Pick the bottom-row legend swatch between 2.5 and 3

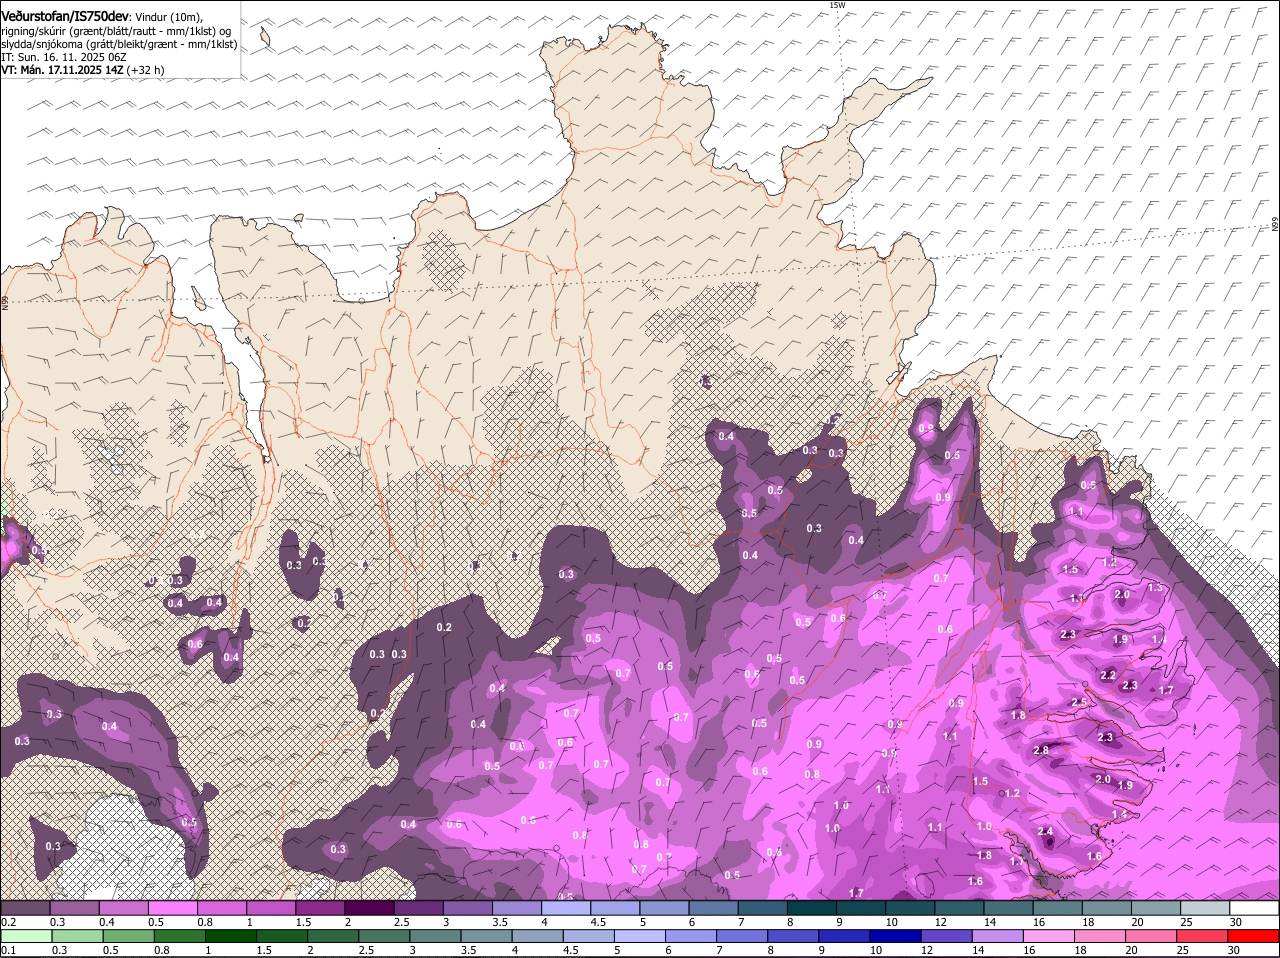[384, 936]
